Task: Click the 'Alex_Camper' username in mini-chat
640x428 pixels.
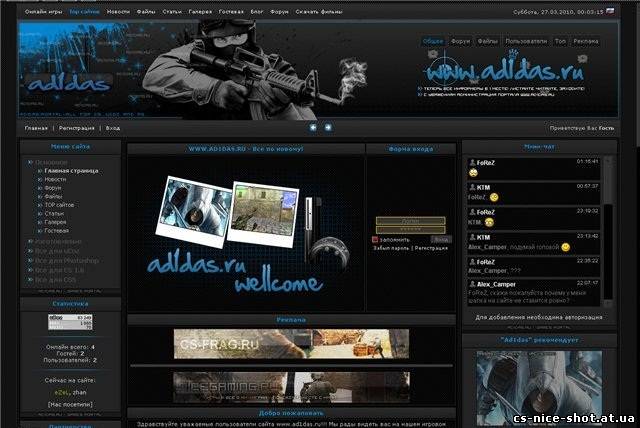Action: [x=496, y=284]
